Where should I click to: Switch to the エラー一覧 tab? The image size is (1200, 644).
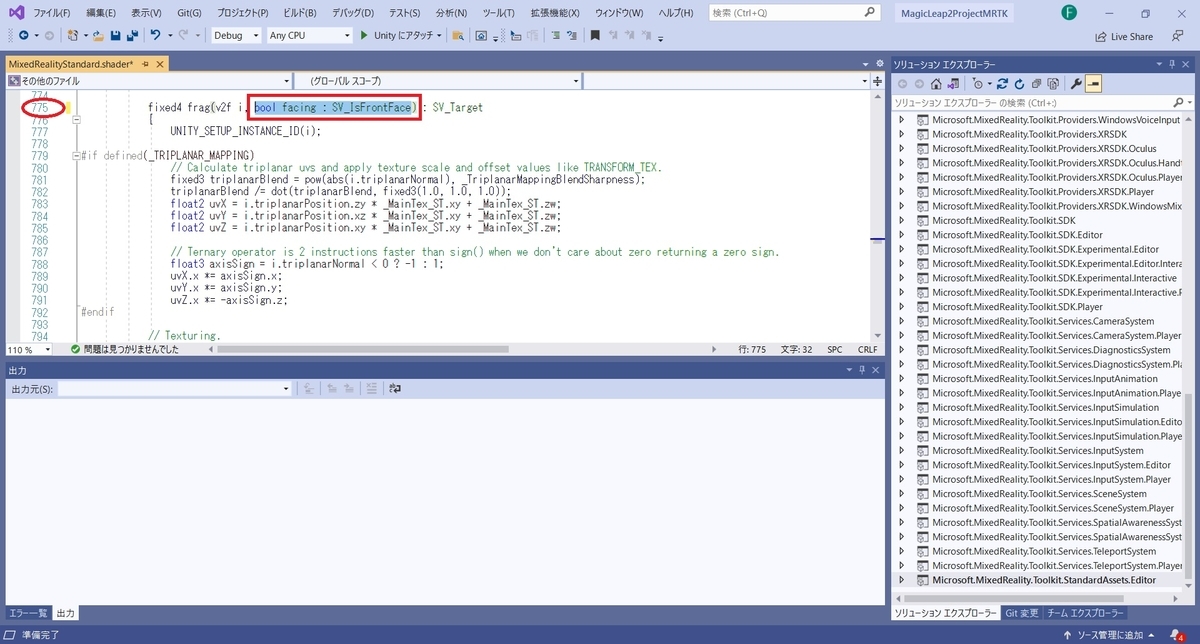(27, 613)
